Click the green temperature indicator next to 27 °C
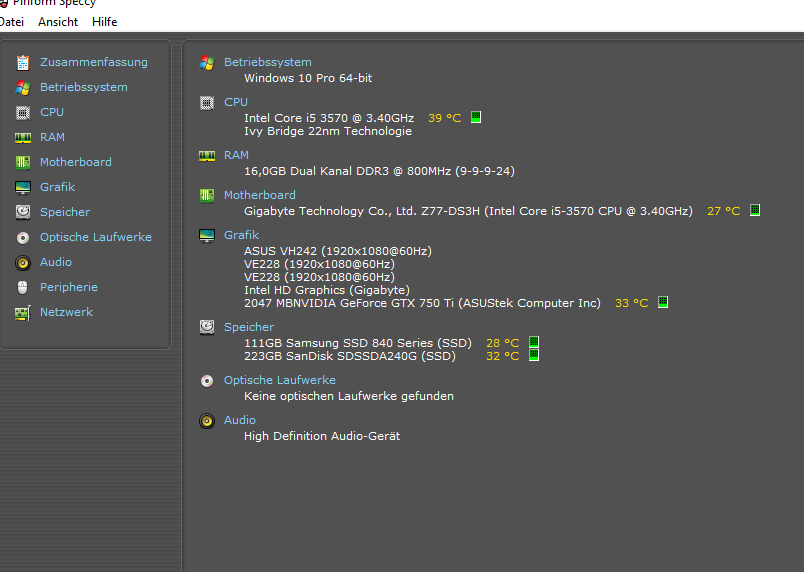This screenshot has height=572, width=804. point(755,210)
